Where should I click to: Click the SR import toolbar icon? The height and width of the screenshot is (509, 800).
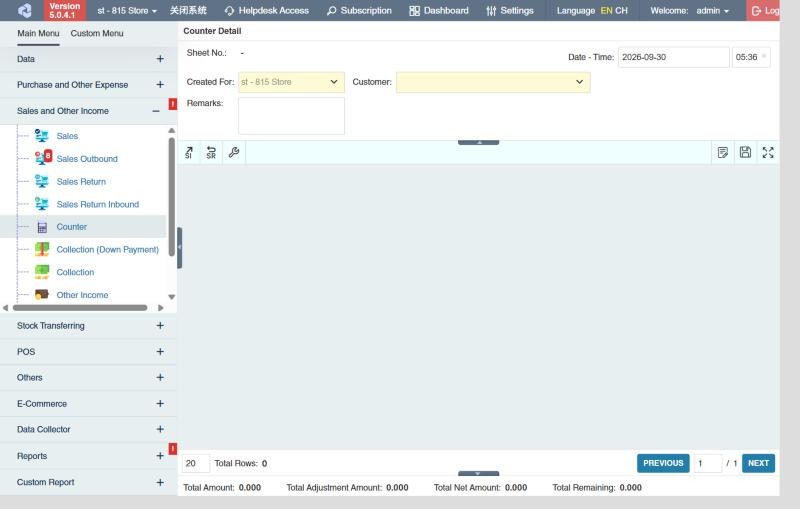(x=211, y=152)
